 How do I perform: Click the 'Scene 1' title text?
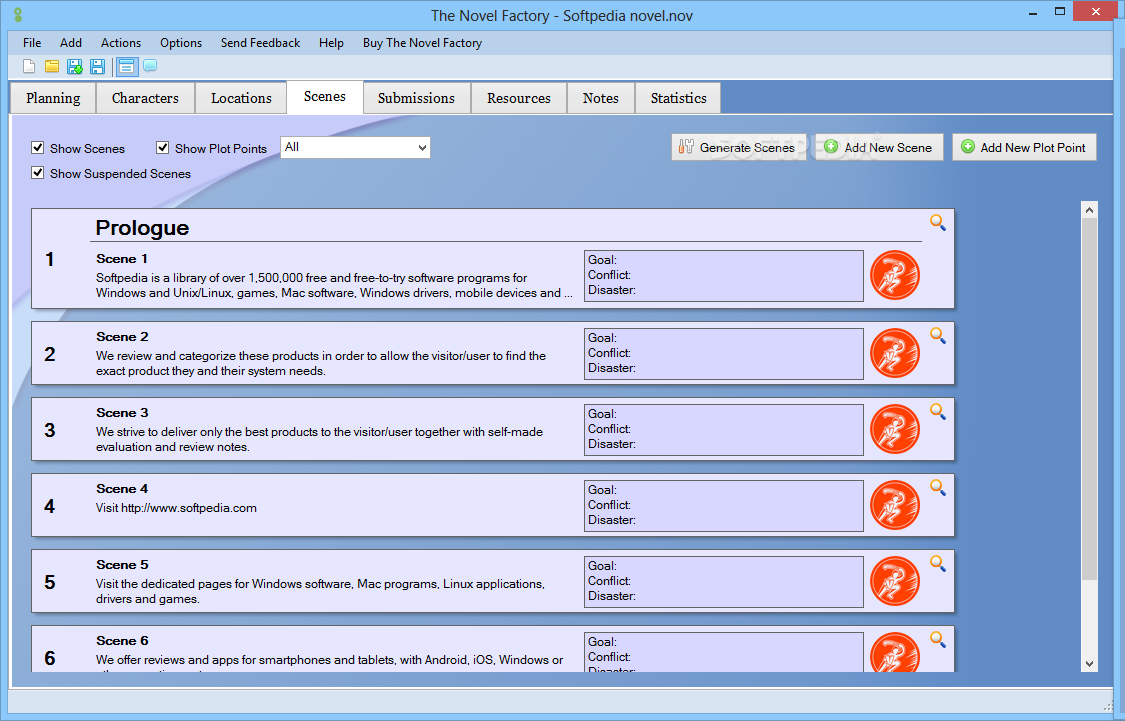(x=122, y=258)
